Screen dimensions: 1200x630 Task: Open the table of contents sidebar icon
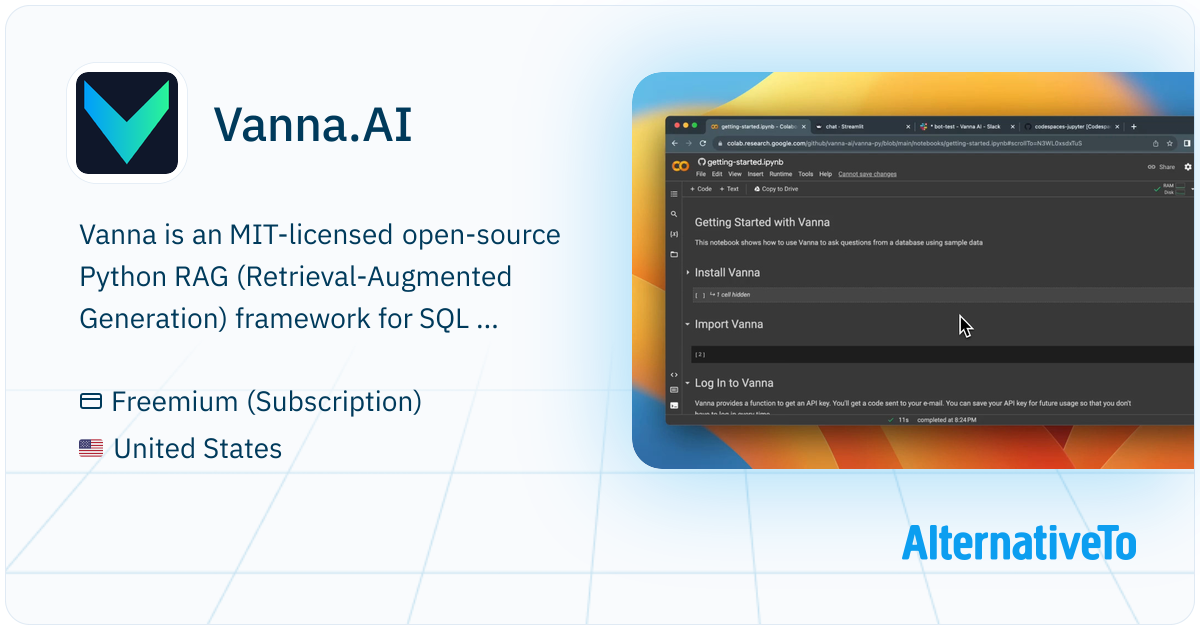pyautogui.click(x=674, y=194)
